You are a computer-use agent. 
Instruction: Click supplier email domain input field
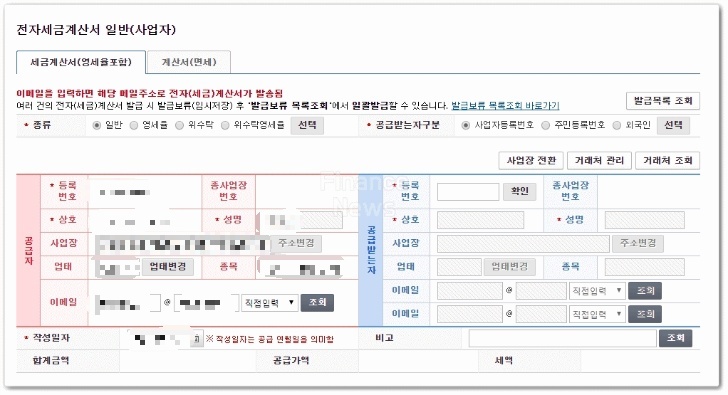pos(206,303)
